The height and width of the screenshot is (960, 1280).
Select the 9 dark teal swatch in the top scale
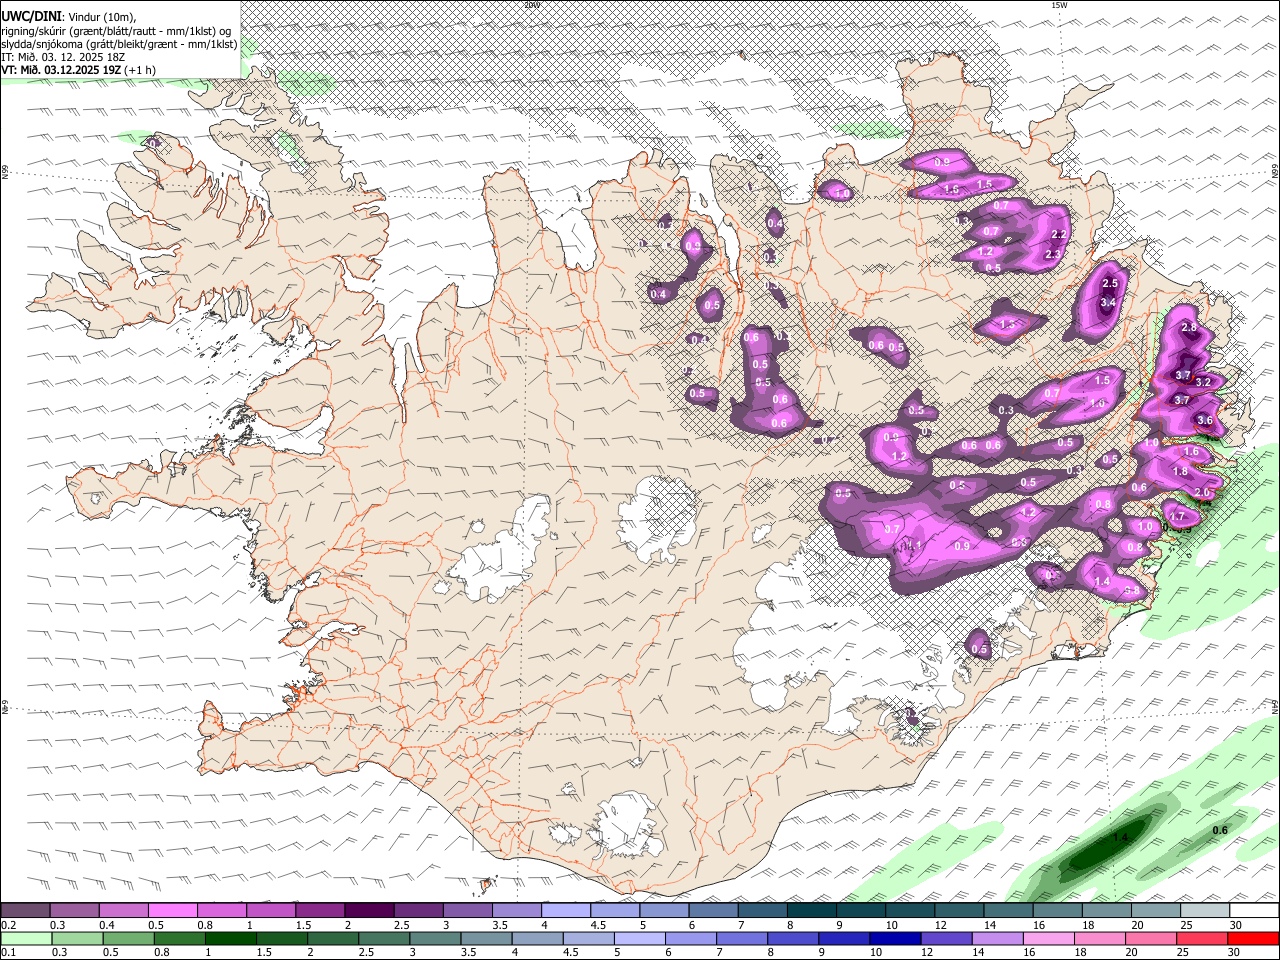pyautogui.click(x=860, y=911)
